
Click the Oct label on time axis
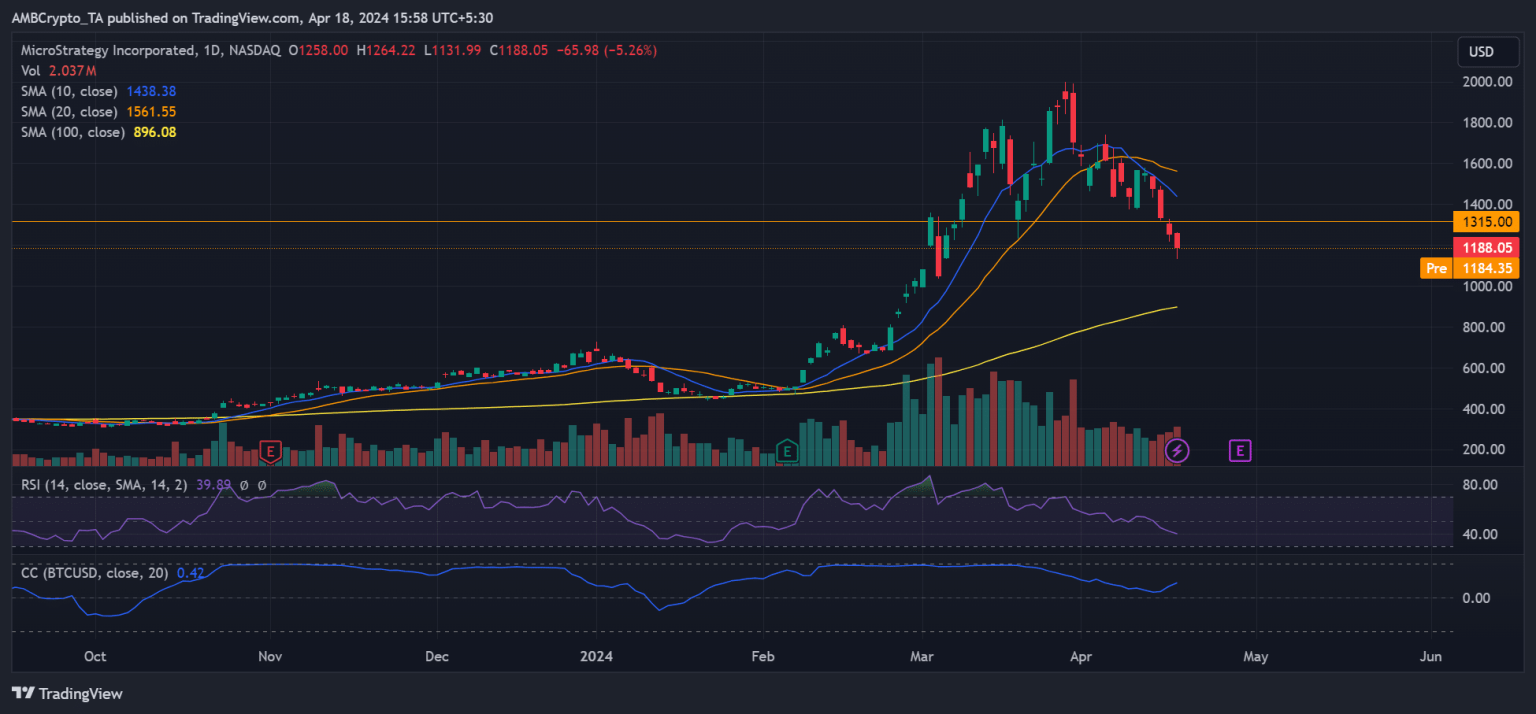(96, 657)
